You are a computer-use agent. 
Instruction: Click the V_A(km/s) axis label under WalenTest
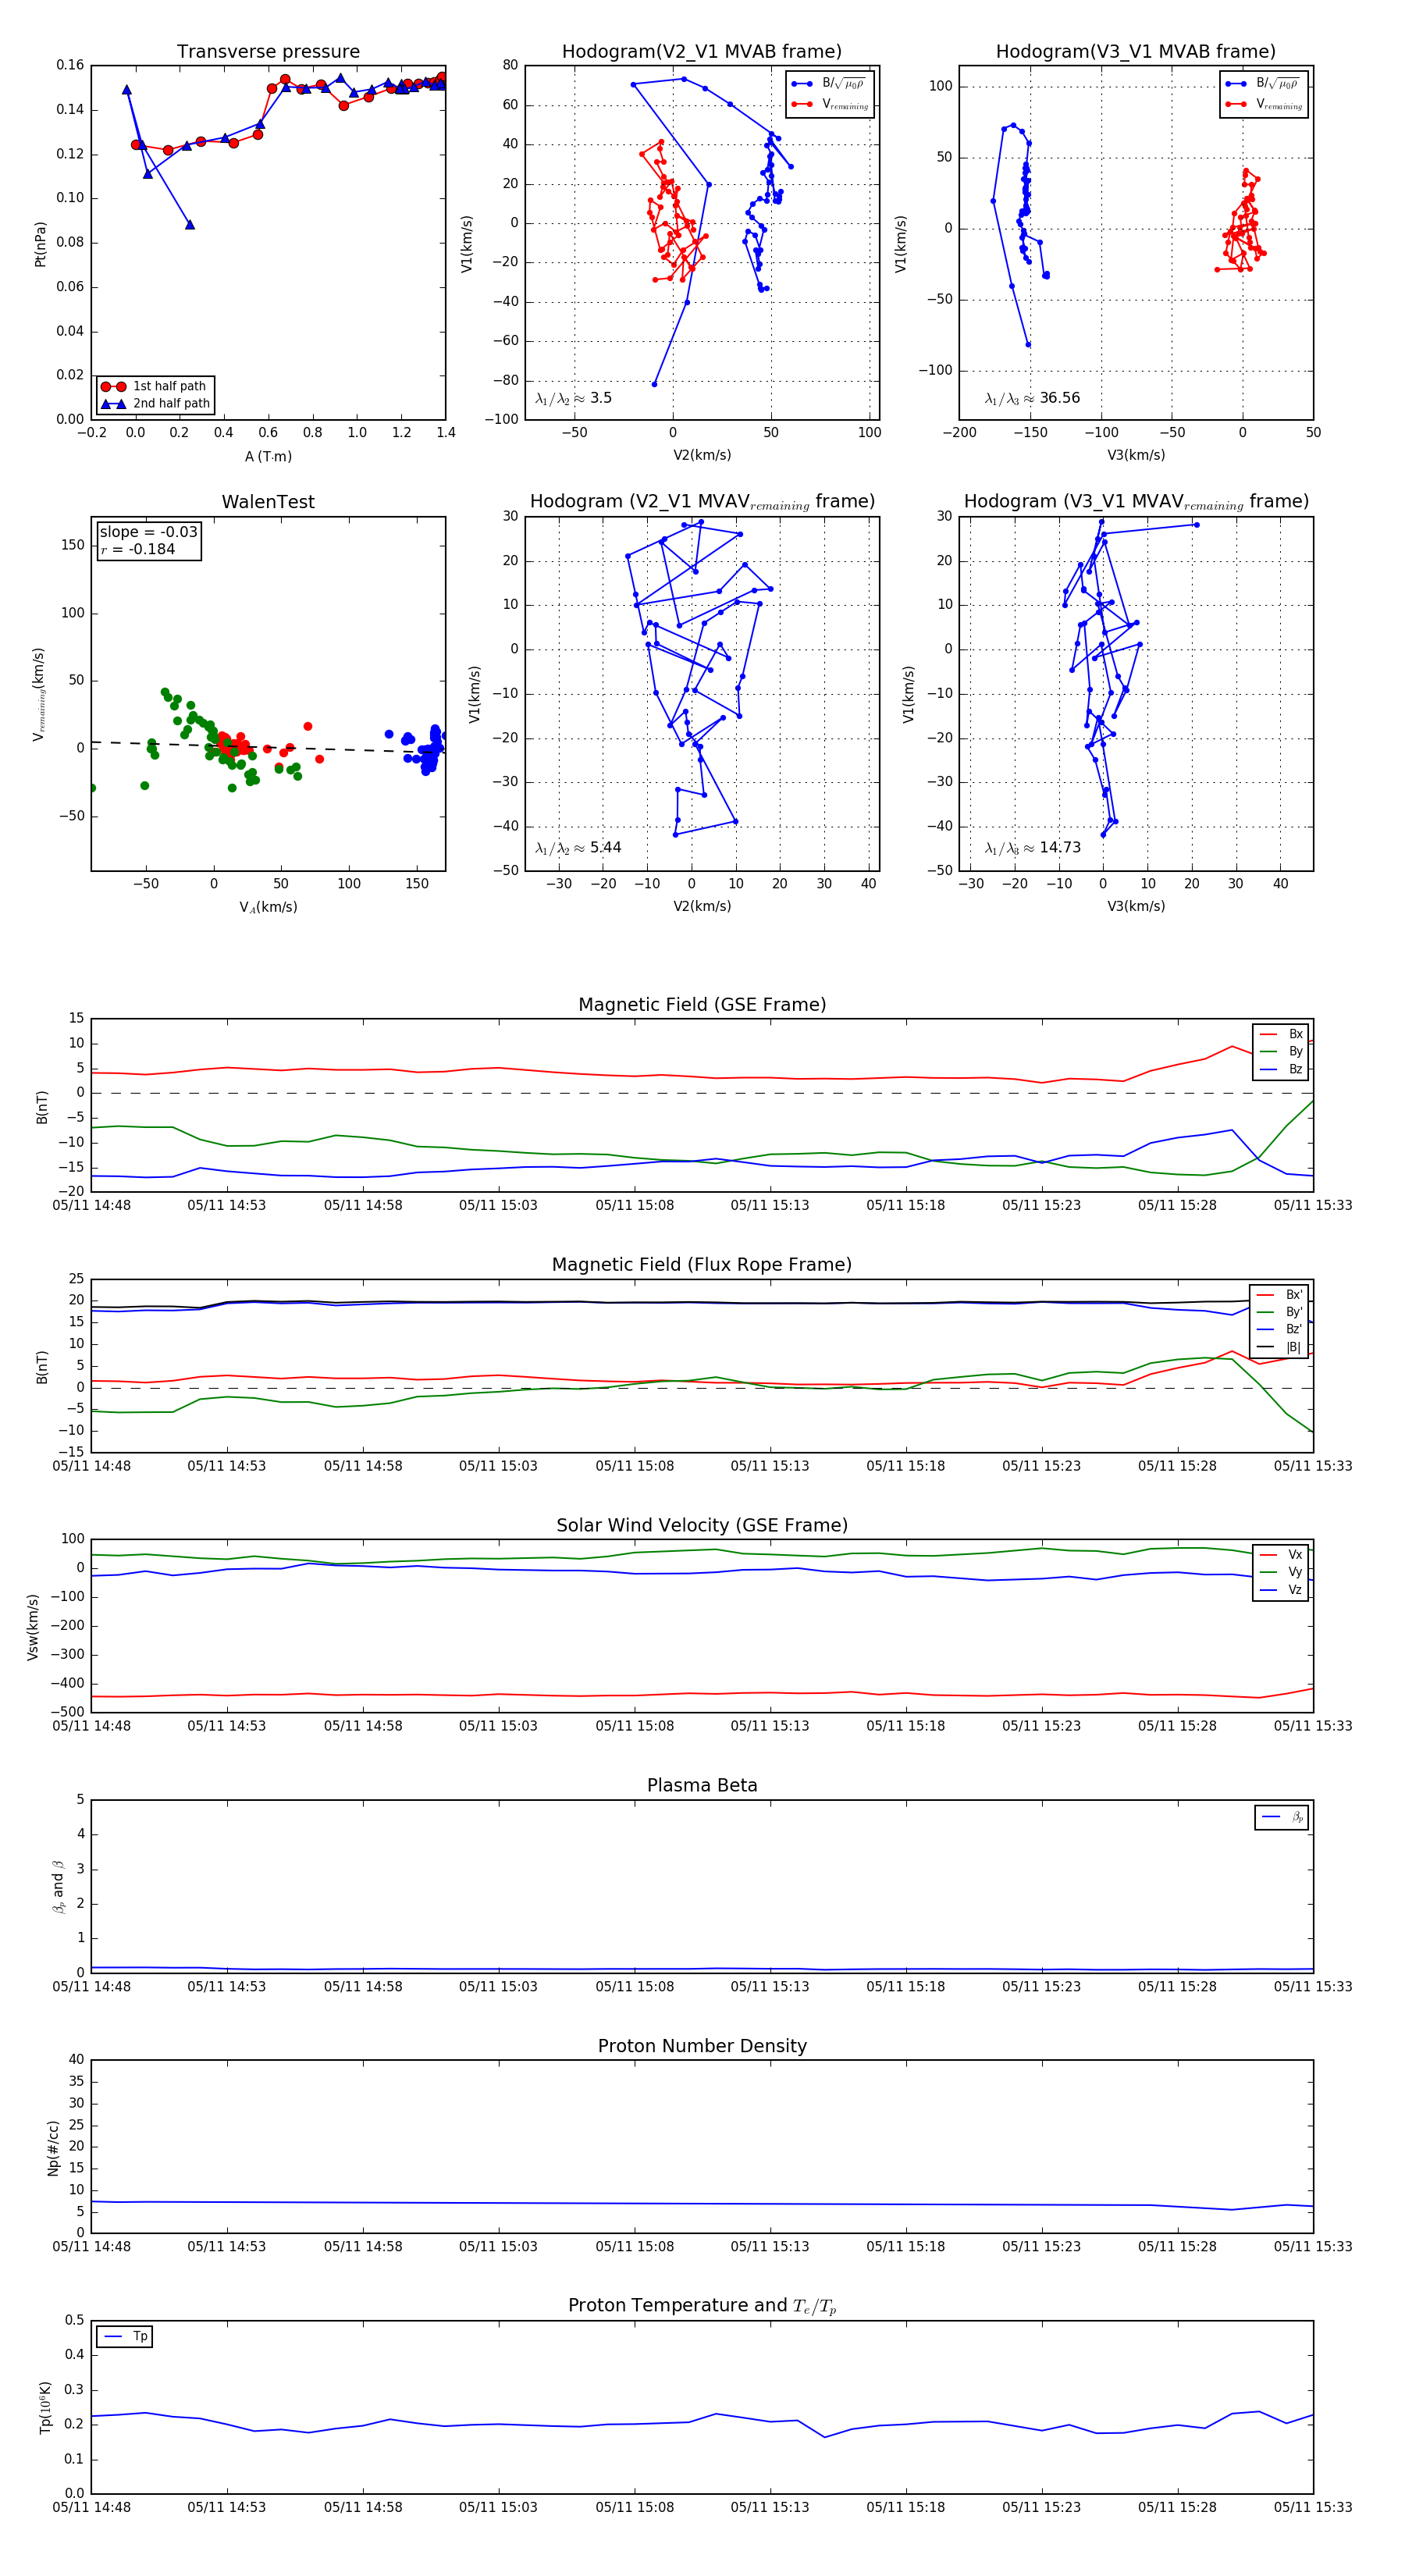pyautogui.click(x=268, y=907)
